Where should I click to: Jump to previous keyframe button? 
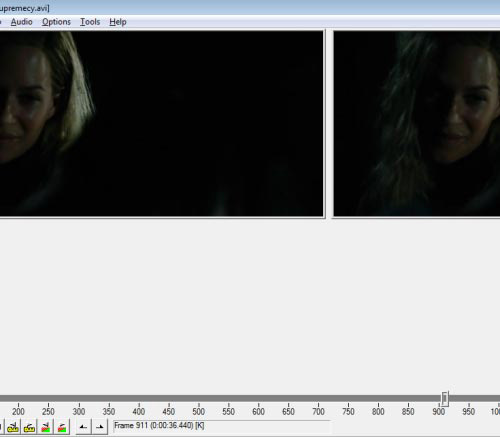click(x=13, y=427)
